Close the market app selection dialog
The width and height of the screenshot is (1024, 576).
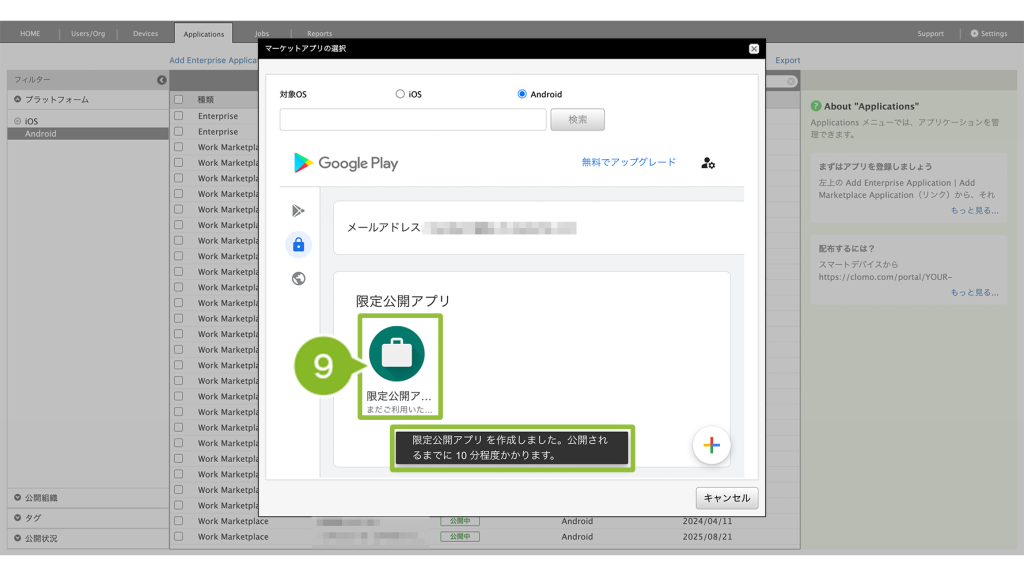click(753, 48)
